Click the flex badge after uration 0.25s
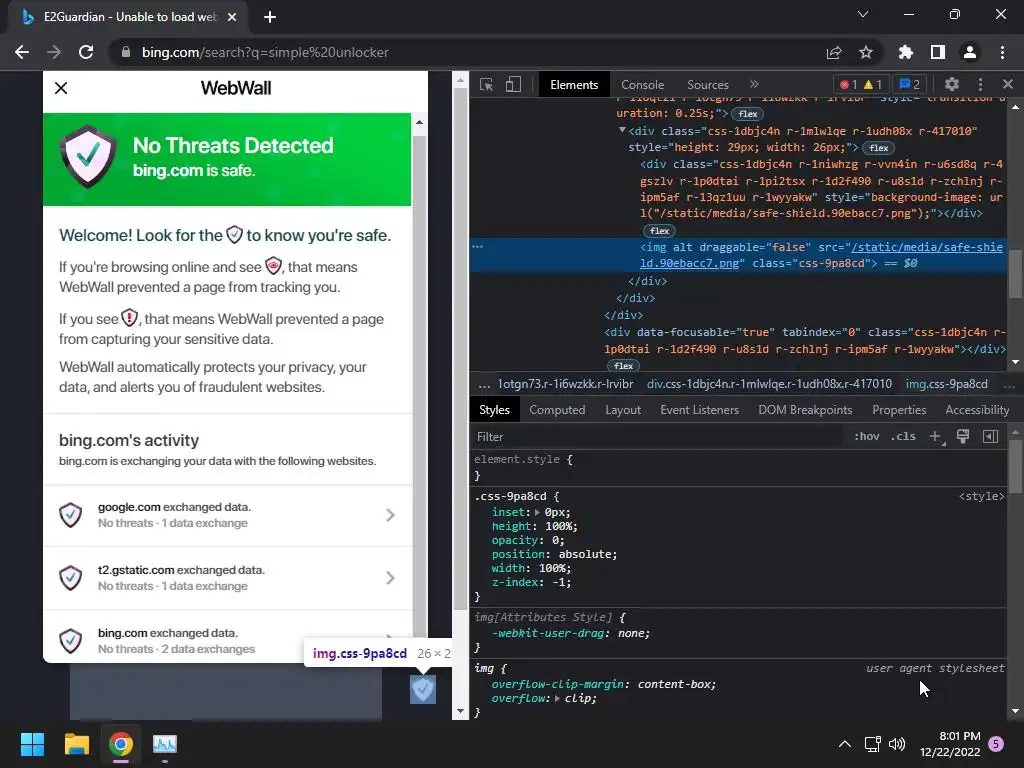This screenshot has width=1024, height=768. 748,114
